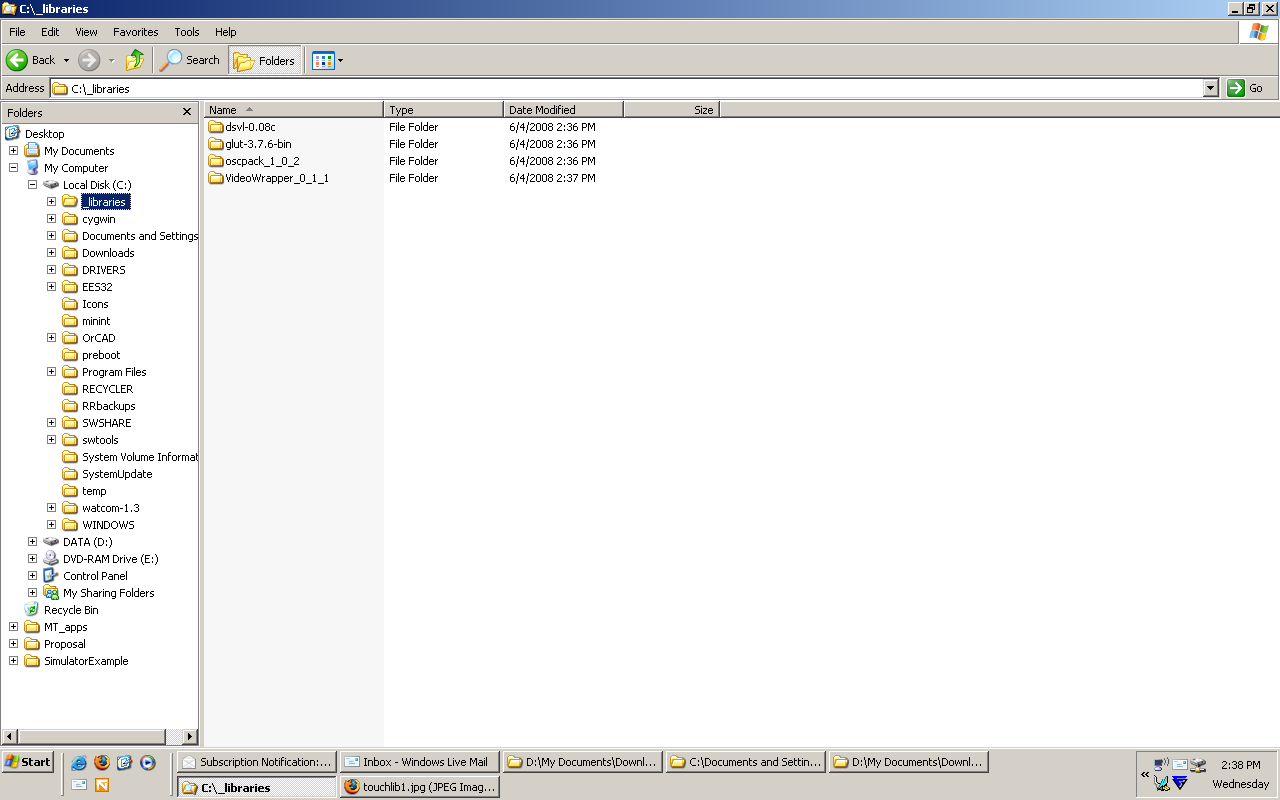1280x800 pixels.
Task: Open the Address bar dropdown
Action: pos(1211,88)
